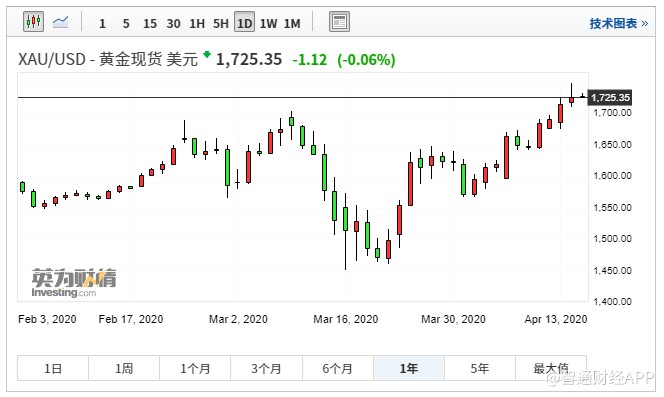Screen dimensions: 664x397
Task: Click the current price 1,725.35 header value
Action: coord(249,59)
